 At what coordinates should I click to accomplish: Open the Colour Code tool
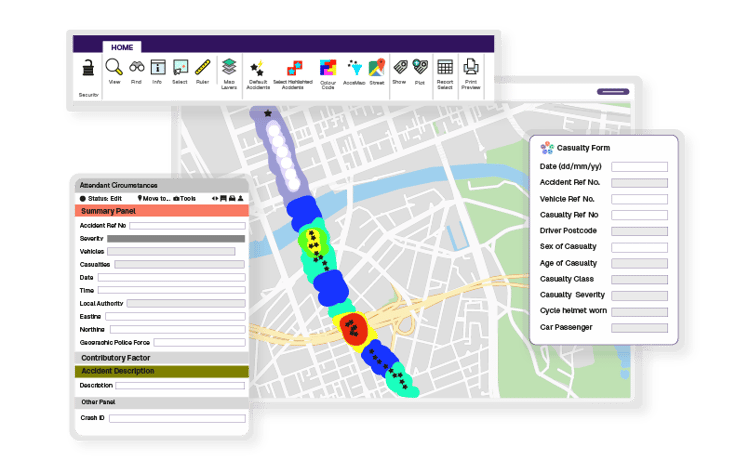(328, 68)
